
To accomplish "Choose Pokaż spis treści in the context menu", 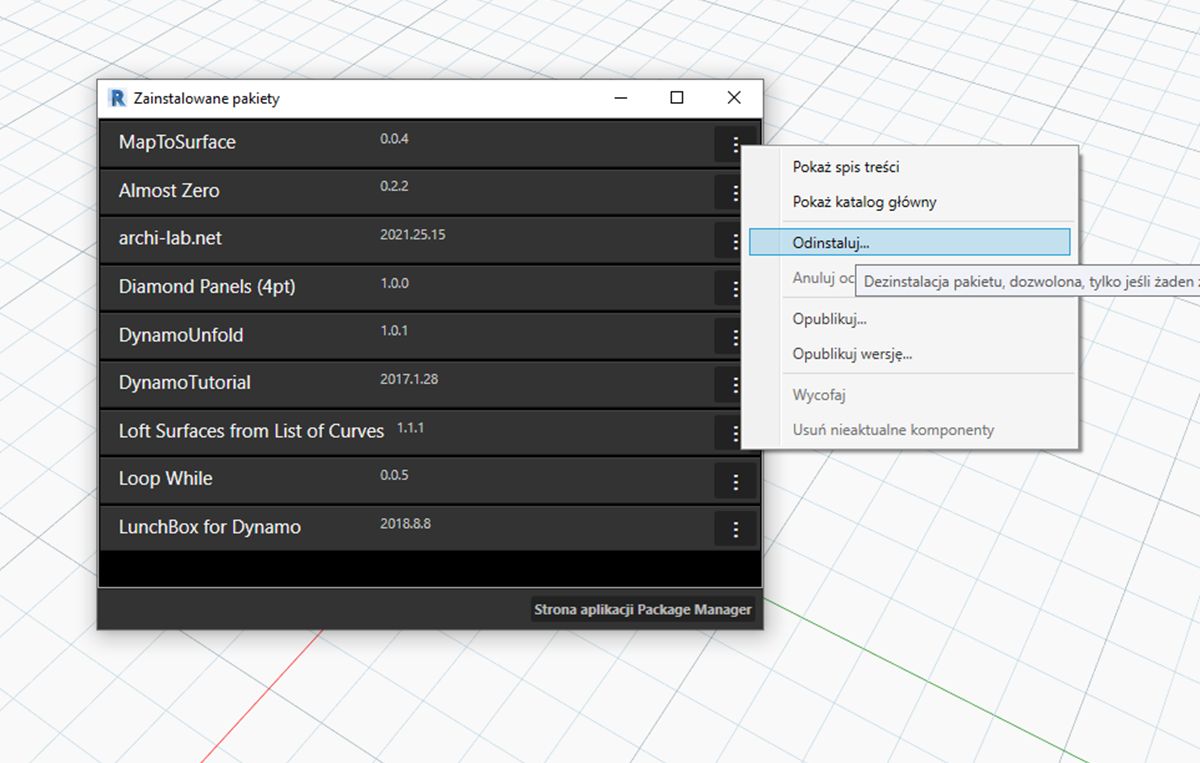I will pyautogui.click(x=846, y=167).
